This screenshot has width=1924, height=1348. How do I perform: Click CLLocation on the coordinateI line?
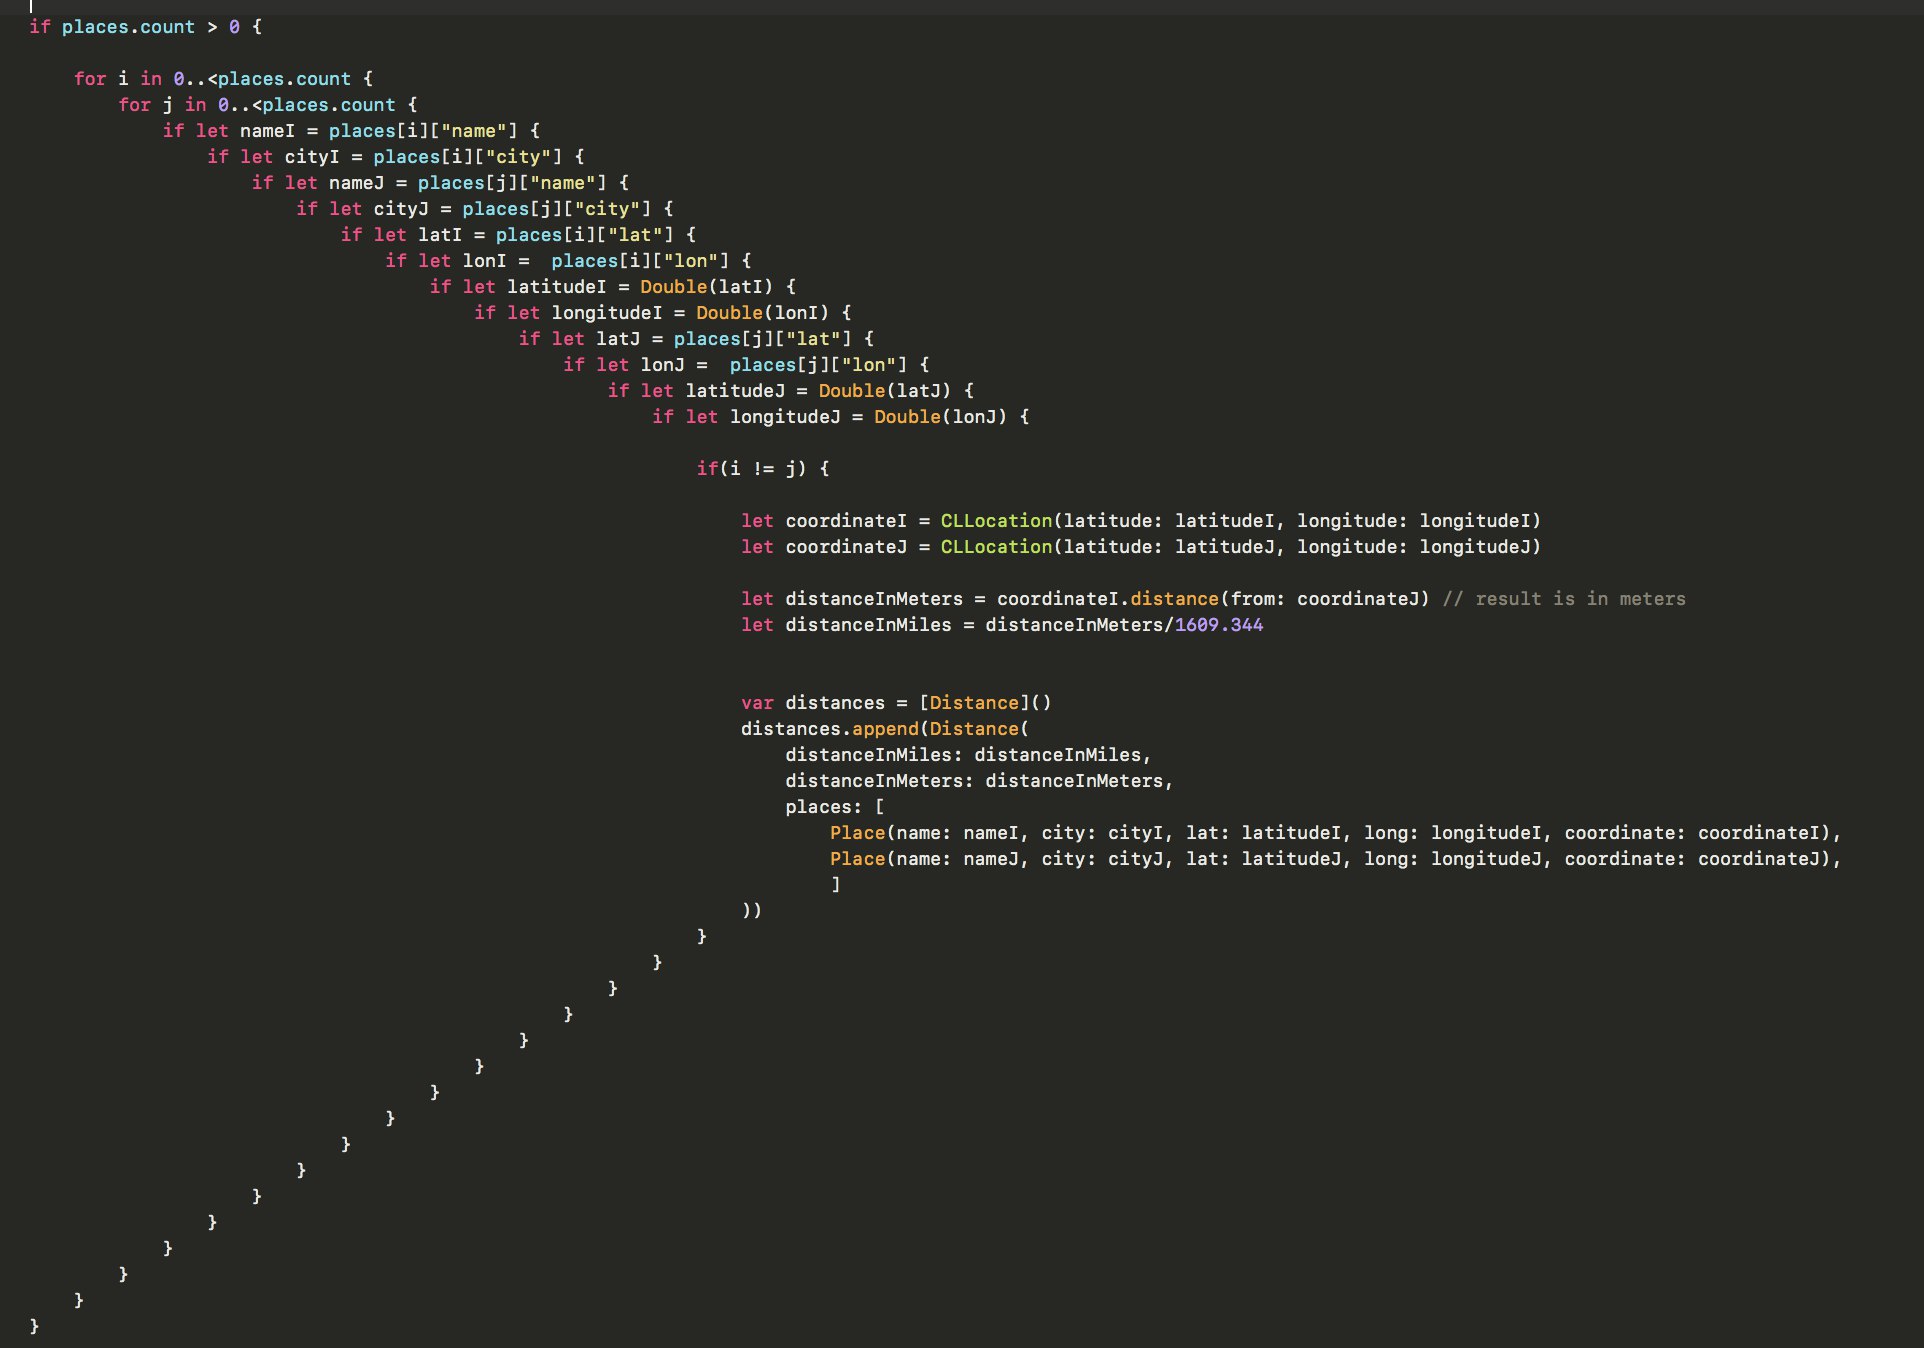[996, 521]
